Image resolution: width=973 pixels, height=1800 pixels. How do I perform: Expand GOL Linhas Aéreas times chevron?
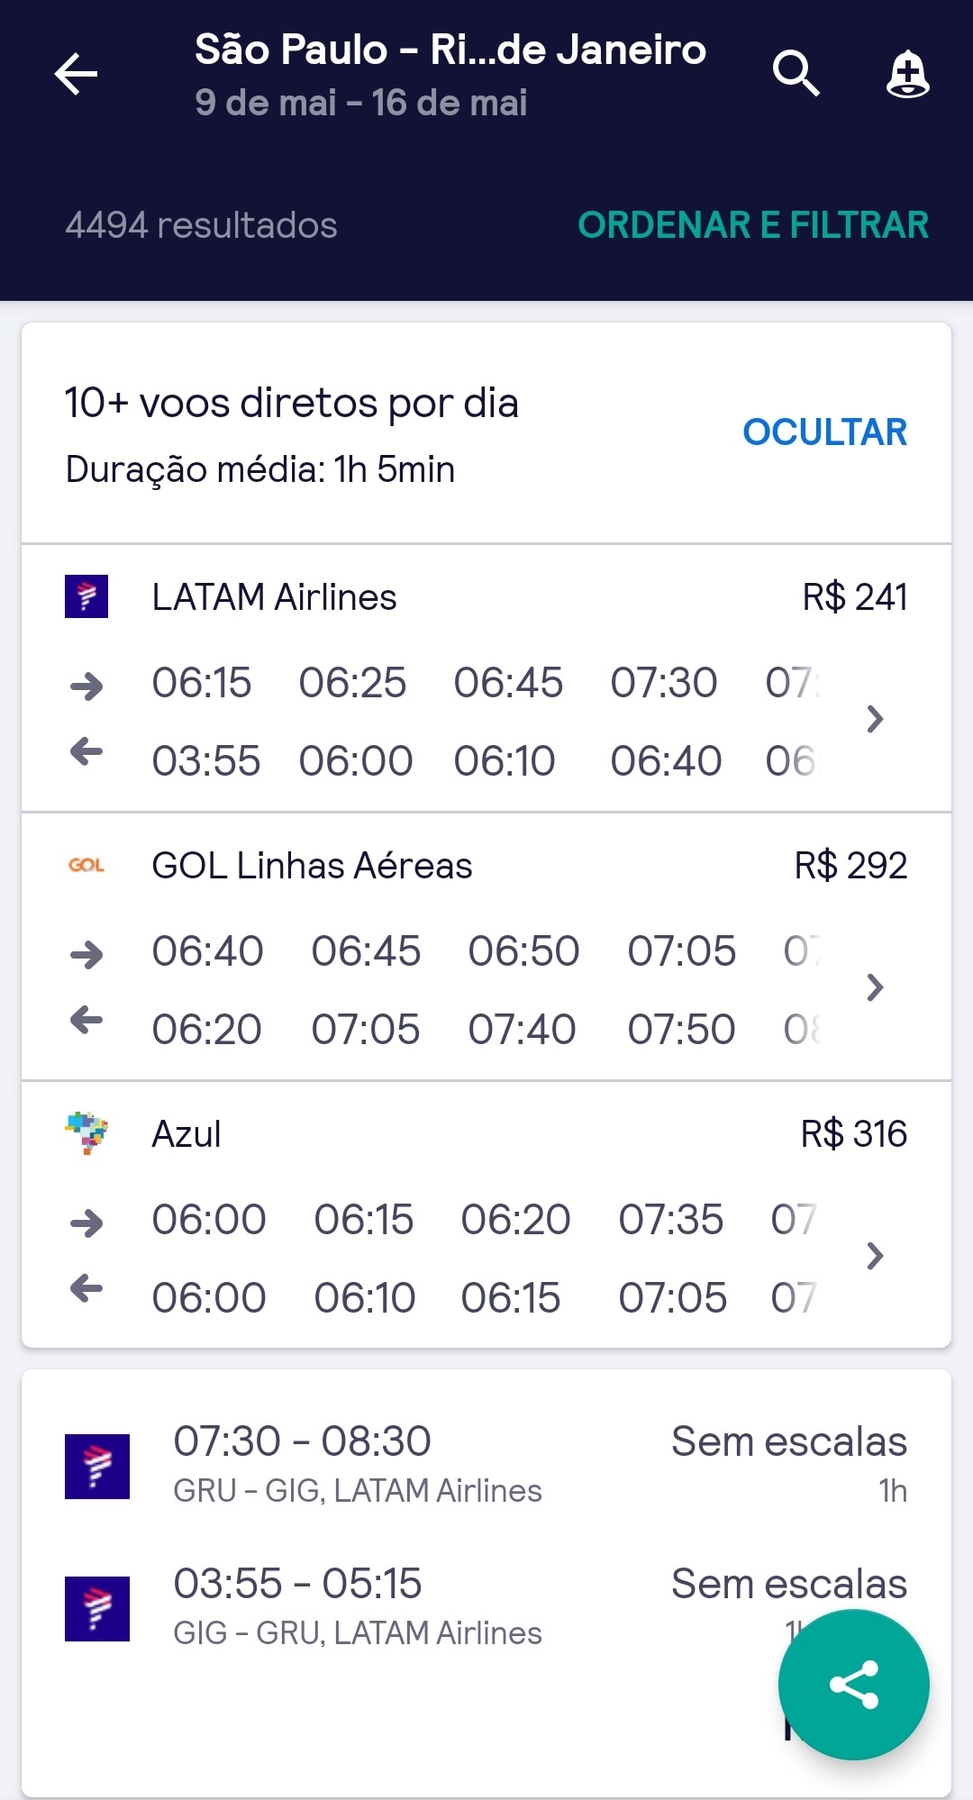[x=875, y=987]
